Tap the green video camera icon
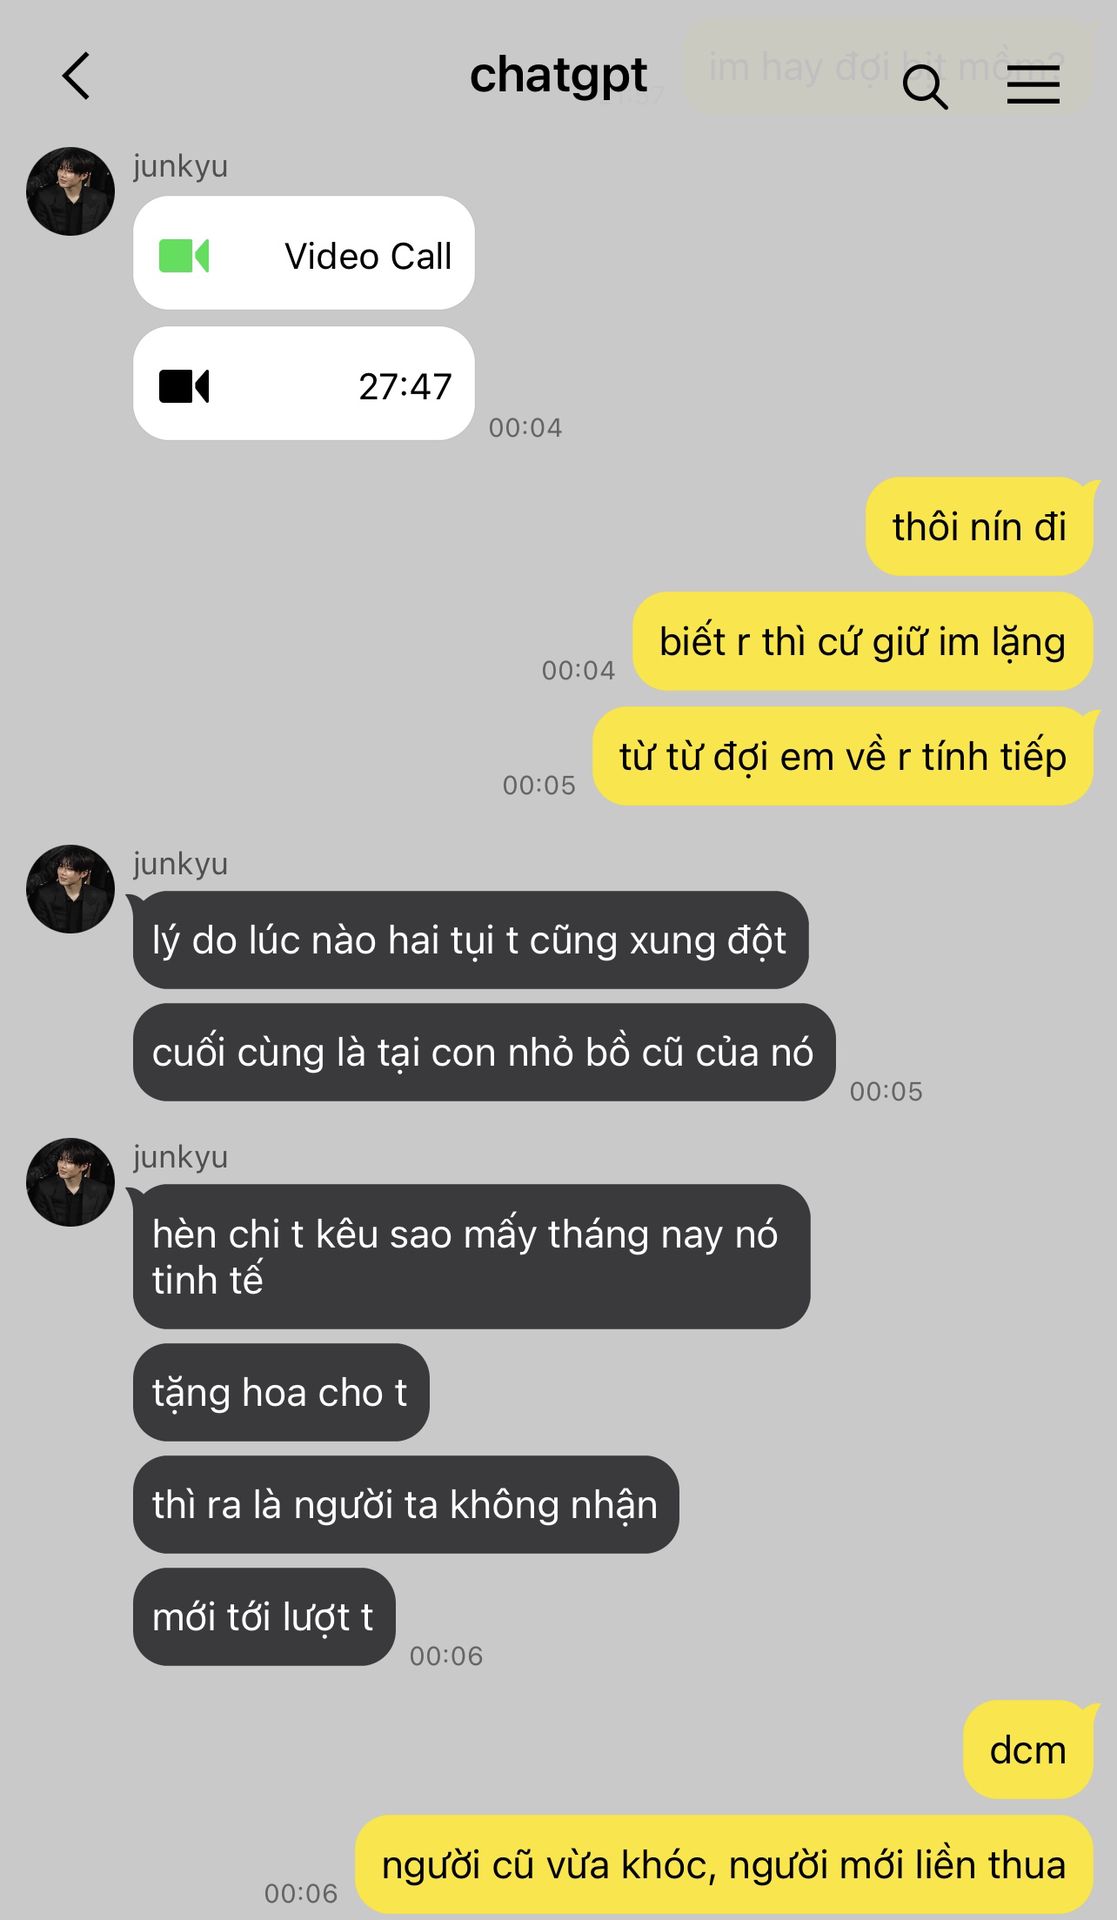The height and width of the screenshot is (1920, 1117). 184,256
